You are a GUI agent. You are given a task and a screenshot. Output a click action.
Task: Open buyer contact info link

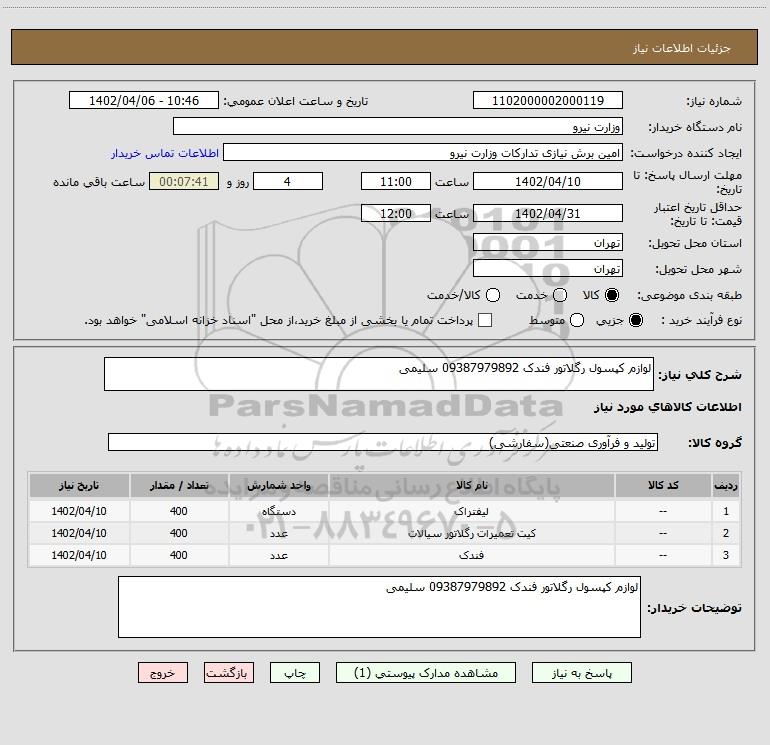tap(165, 153)
